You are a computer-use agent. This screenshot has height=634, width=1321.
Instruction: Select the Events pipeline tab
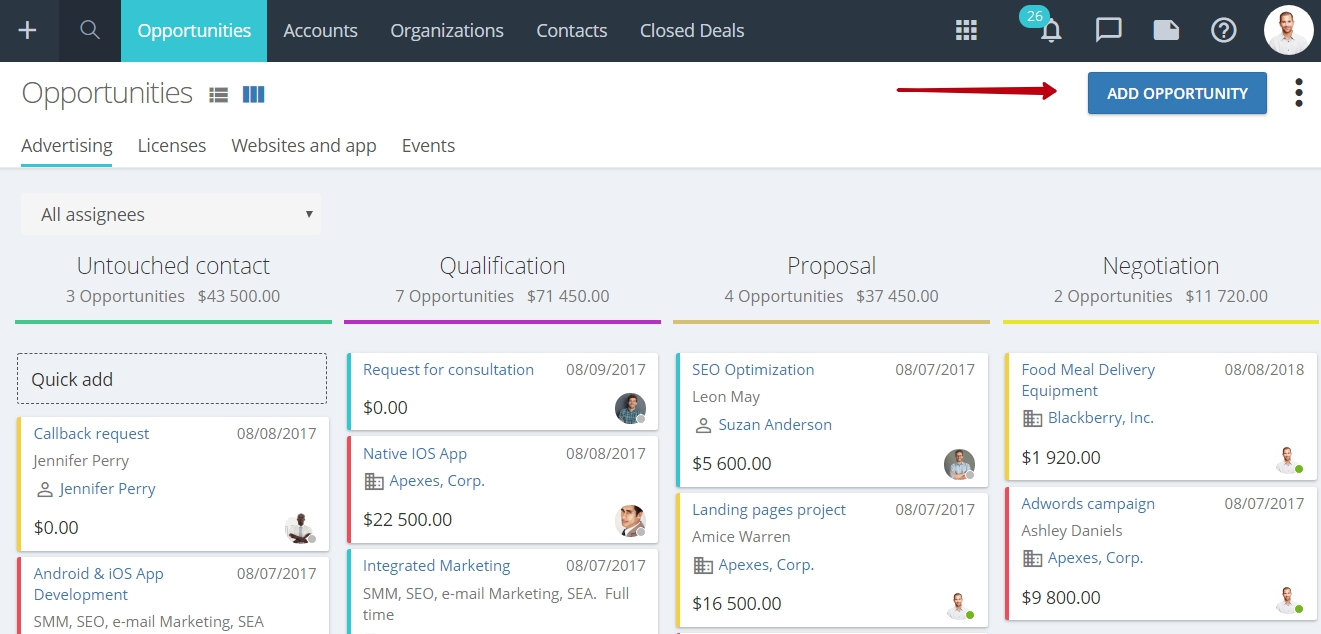pos(428,146)
